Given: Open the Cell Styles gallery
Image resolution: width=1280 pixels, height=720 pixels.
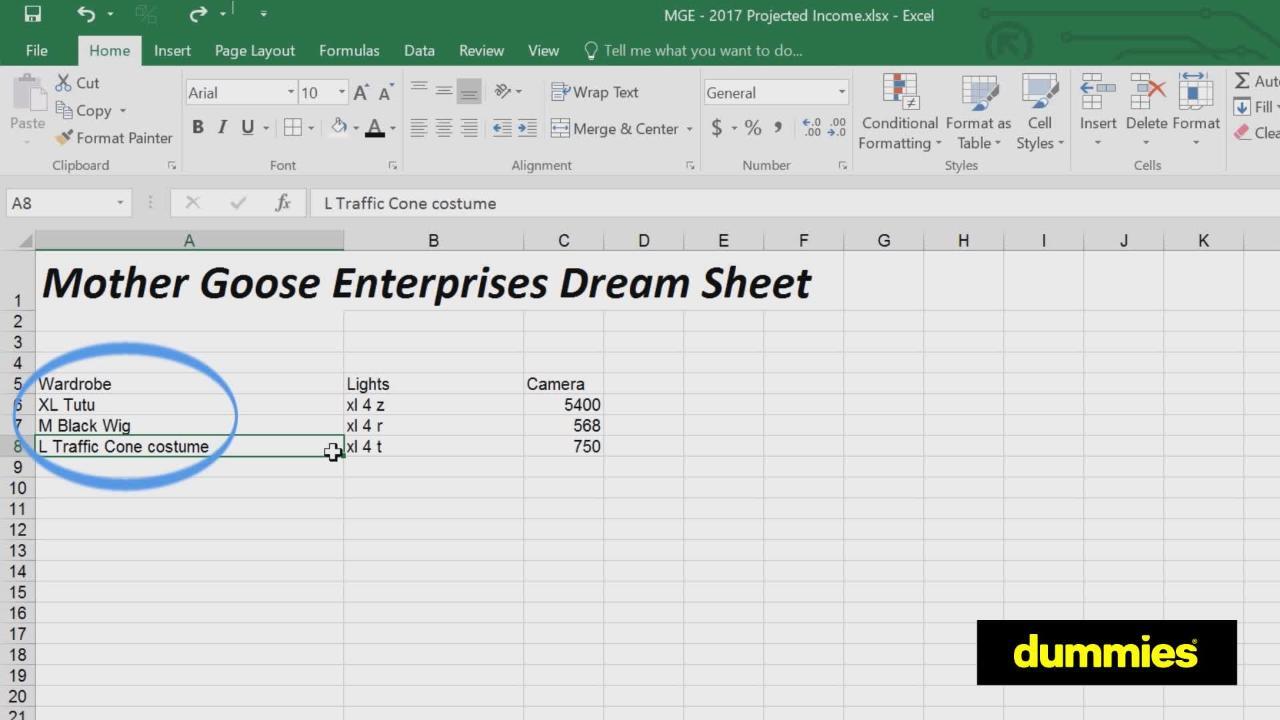Looking at the screenshot, I should click(x=1040, y=112).
